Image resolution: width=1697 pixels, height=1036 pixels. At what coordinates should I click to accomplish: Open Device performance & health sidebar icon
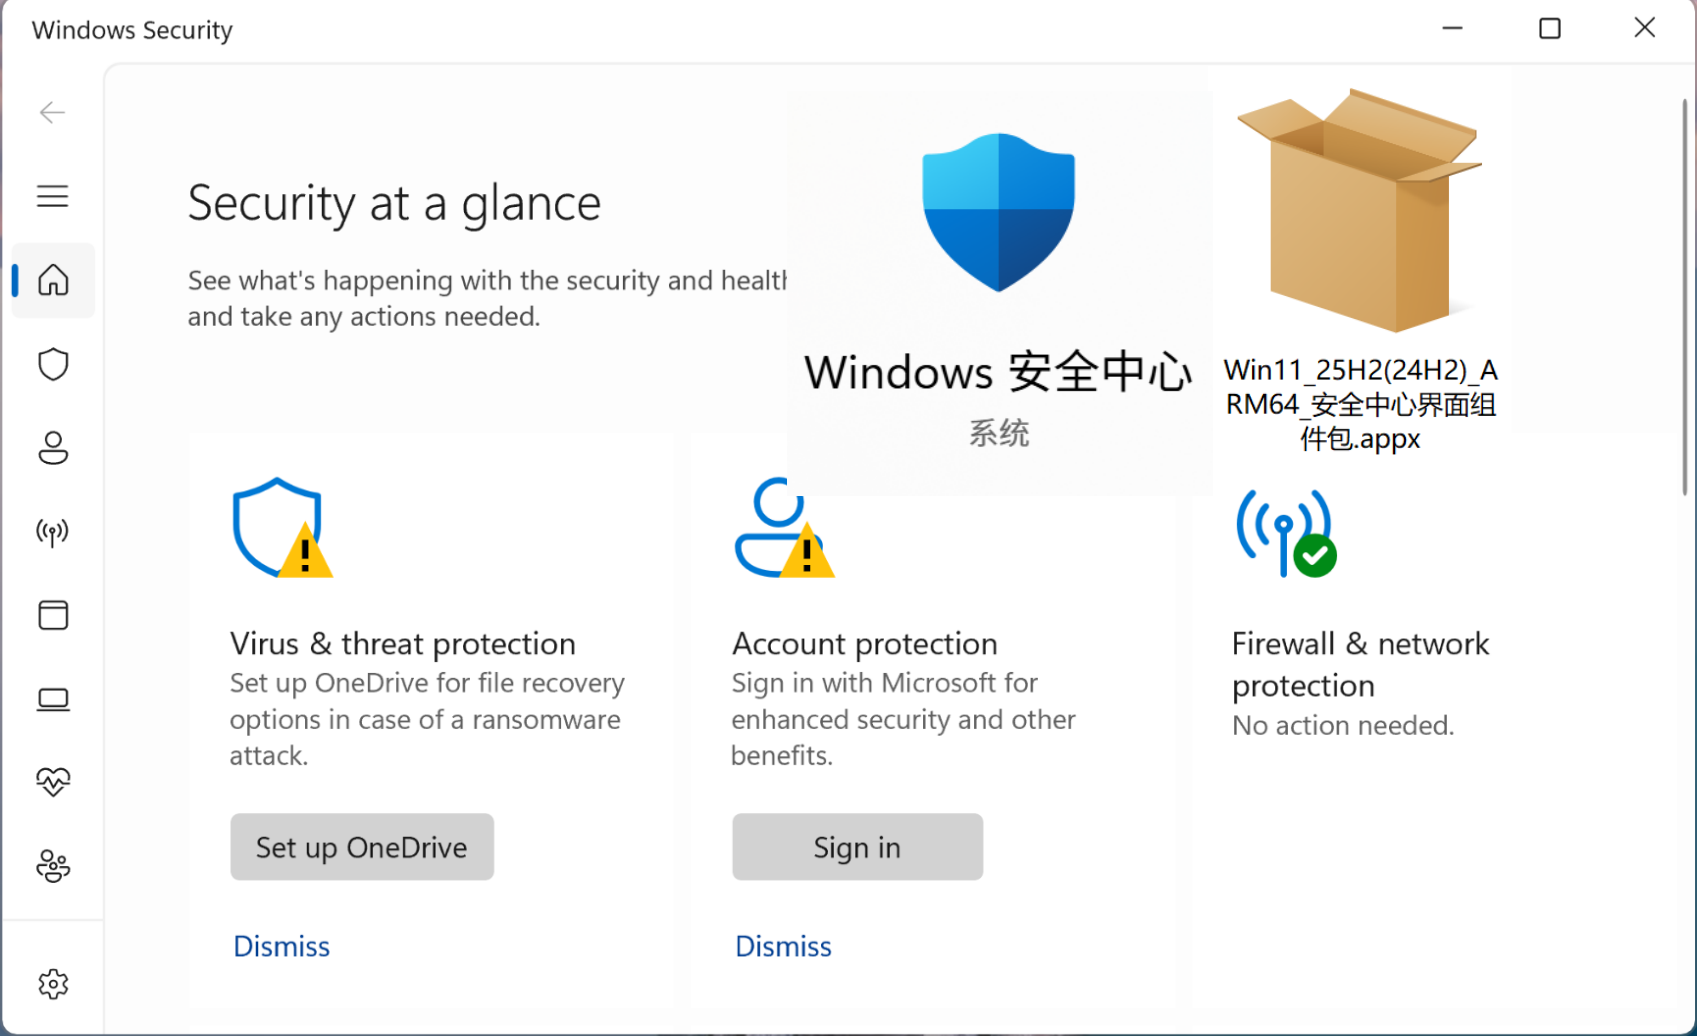coord(53,782)
